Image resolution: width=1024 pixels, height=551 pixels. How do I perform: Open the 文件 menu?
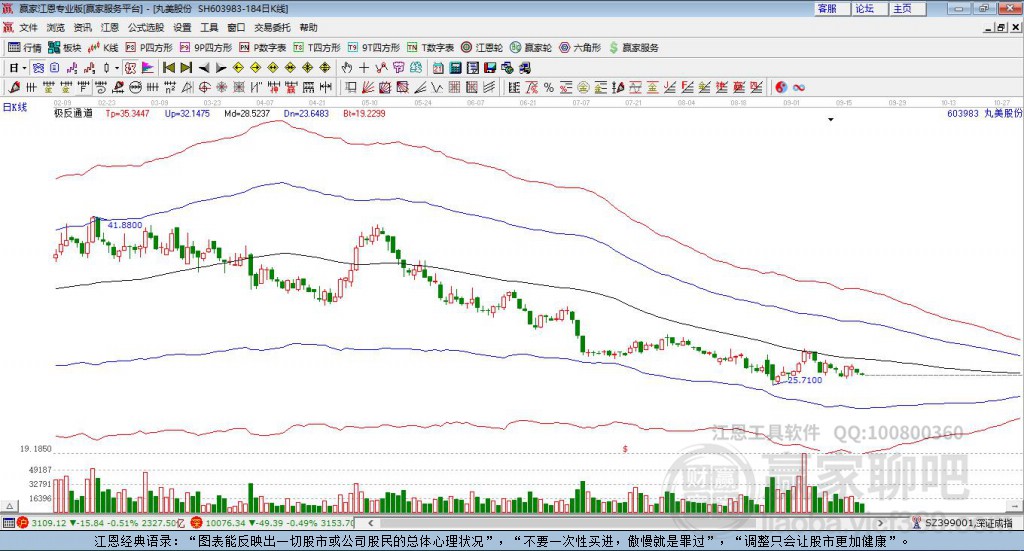point(28,27)
